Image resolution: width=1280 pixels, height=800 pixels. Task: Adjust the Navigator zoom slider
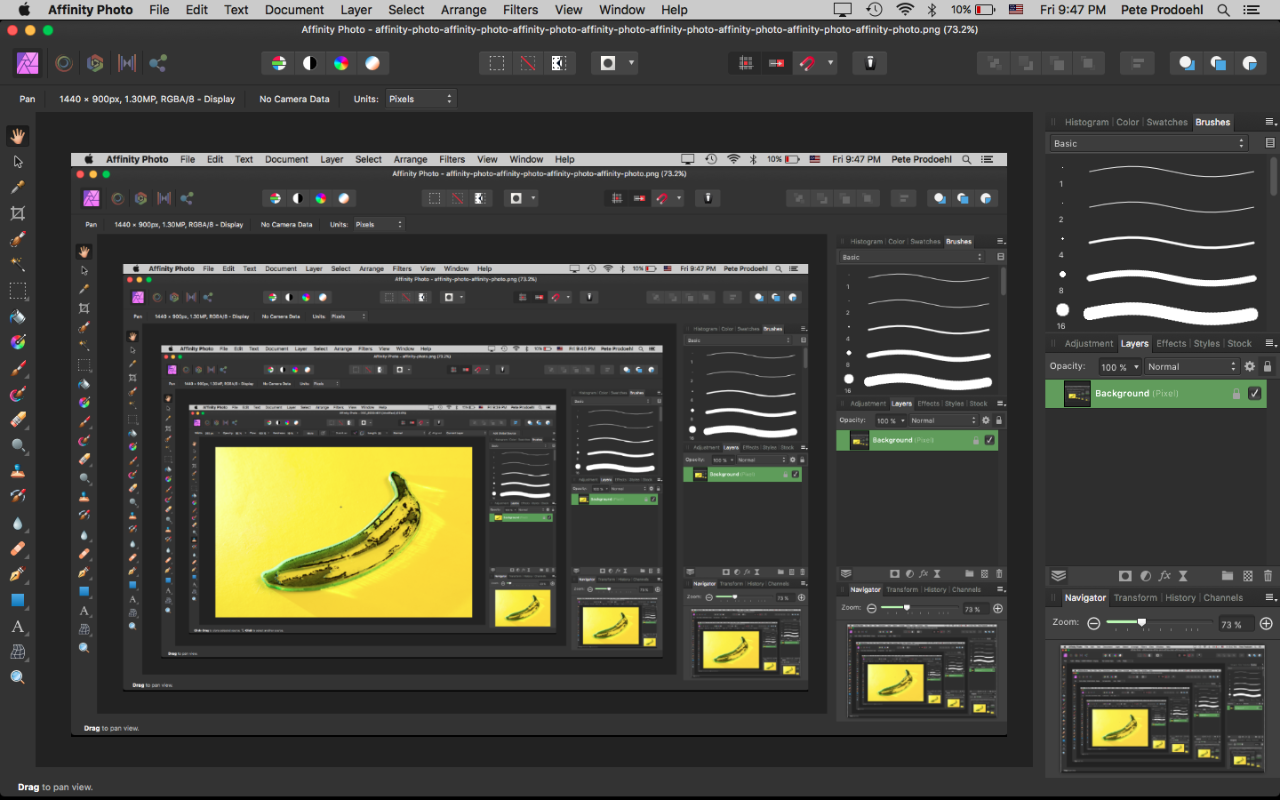1142,622
